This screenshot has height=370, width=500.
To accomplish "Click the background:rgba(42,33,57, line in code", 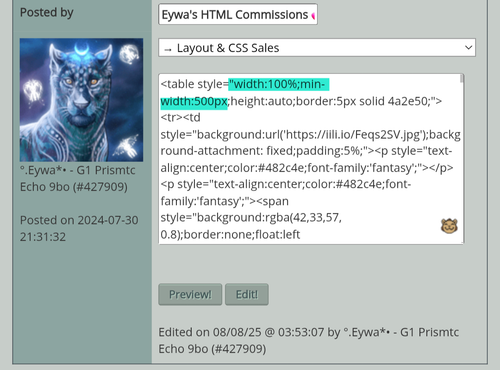I will coord(251,218).
